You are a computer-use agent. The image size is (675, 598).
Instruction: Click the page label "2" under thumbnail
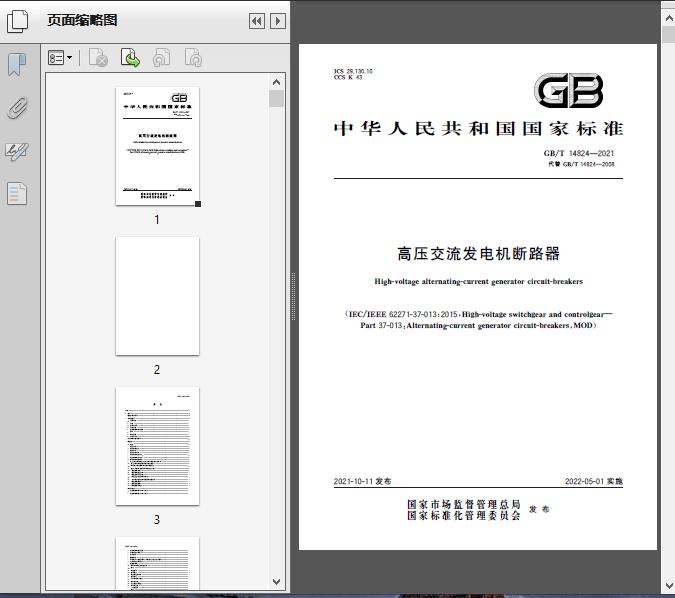(157, 369)
